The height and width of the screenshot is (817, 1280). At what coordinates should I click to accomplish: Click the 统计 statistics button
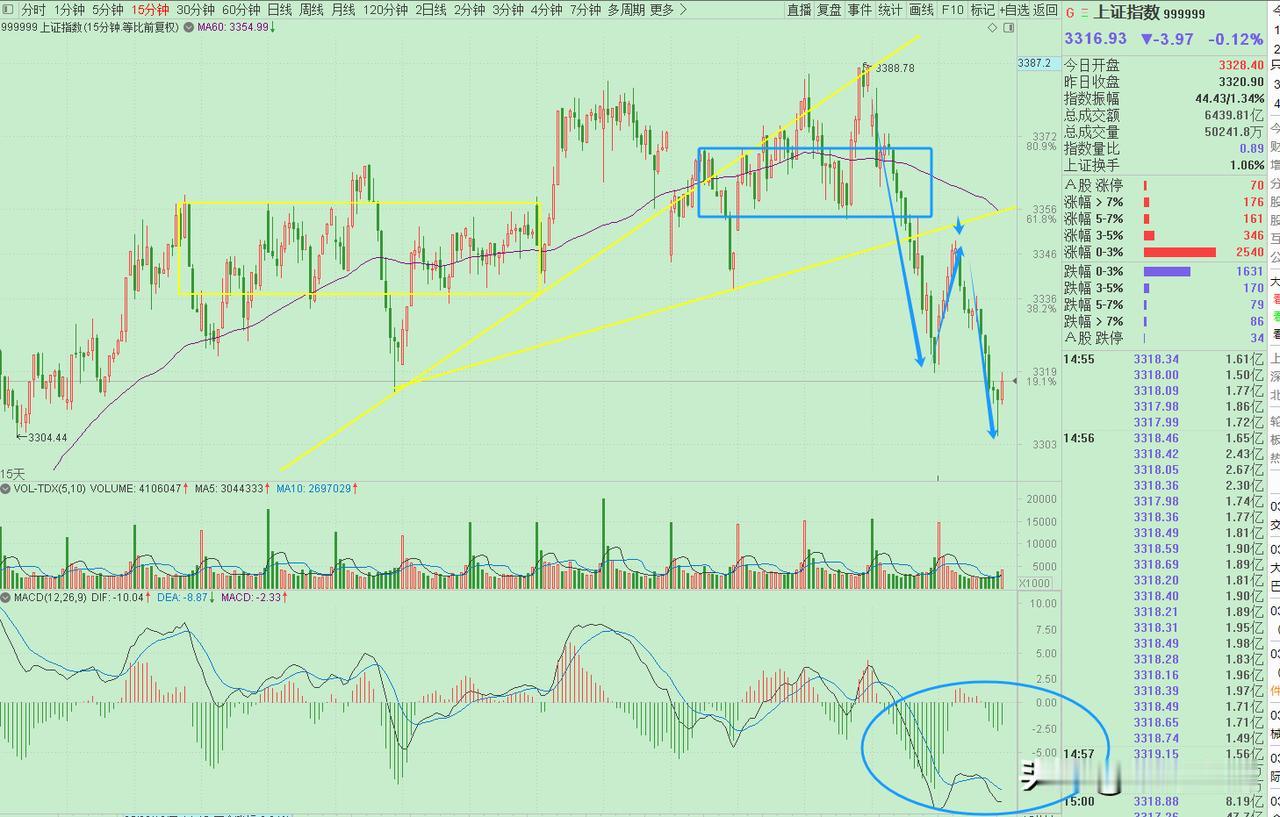coord(890,10)
